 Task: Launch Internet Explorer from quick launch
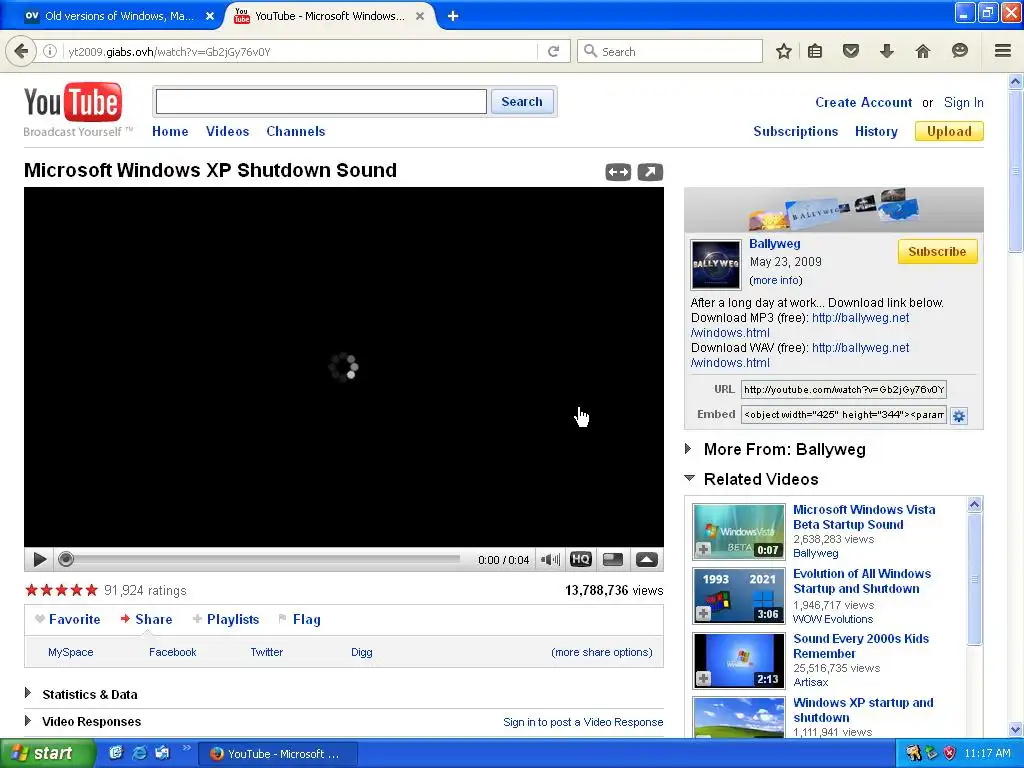139,753
